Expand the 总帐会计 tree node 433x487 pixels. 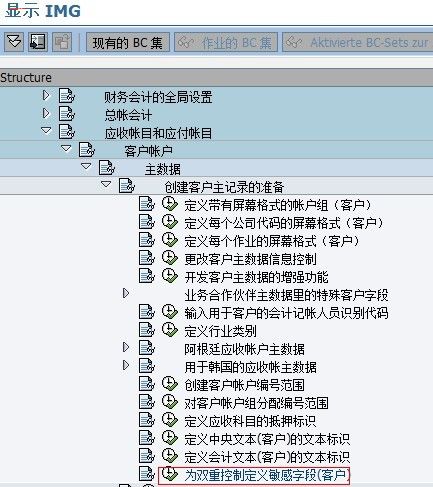point(46,114)
